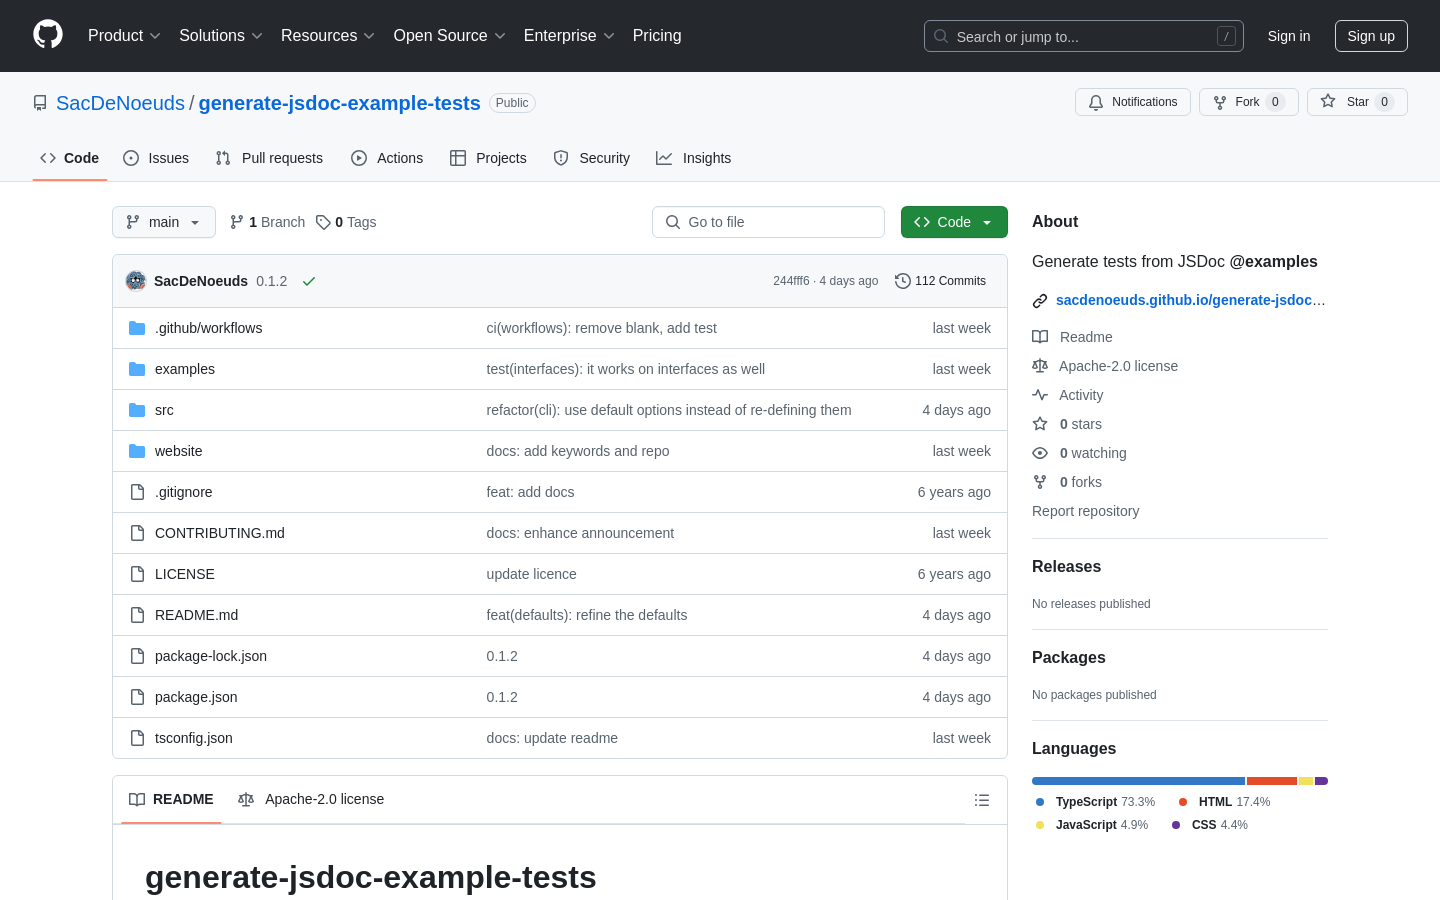Image resolution: width=1440 pixels, height=900 pixels.
Task: Click the Go to file search field
Action: 768,222
